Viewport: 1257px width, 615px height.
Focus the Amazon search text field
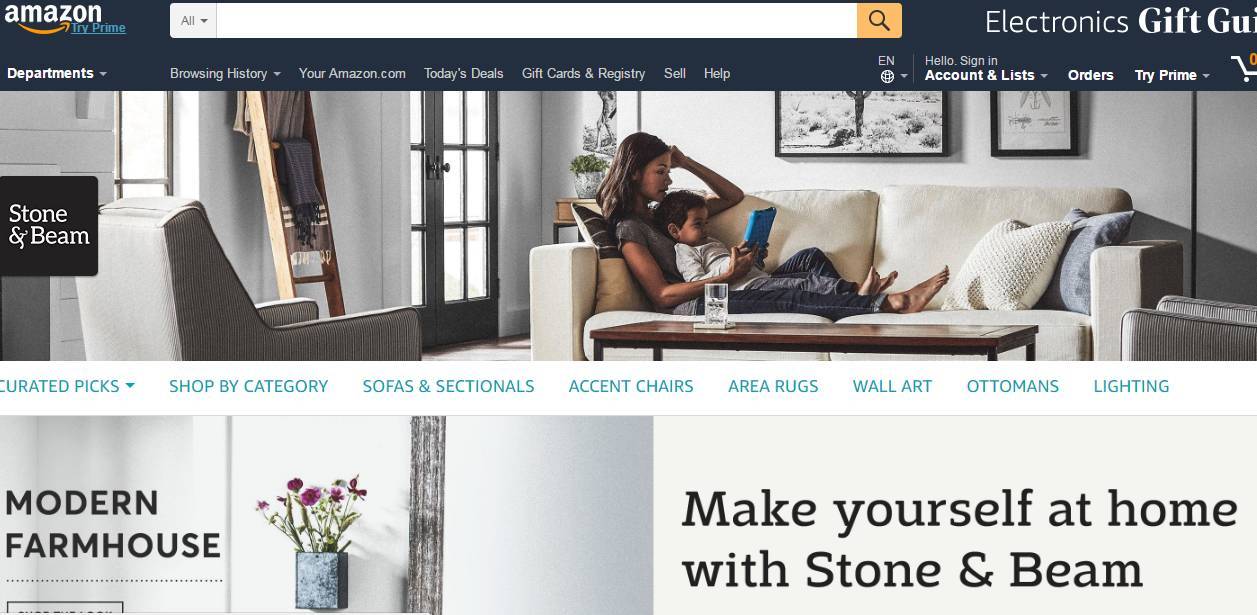click(536, 20)
